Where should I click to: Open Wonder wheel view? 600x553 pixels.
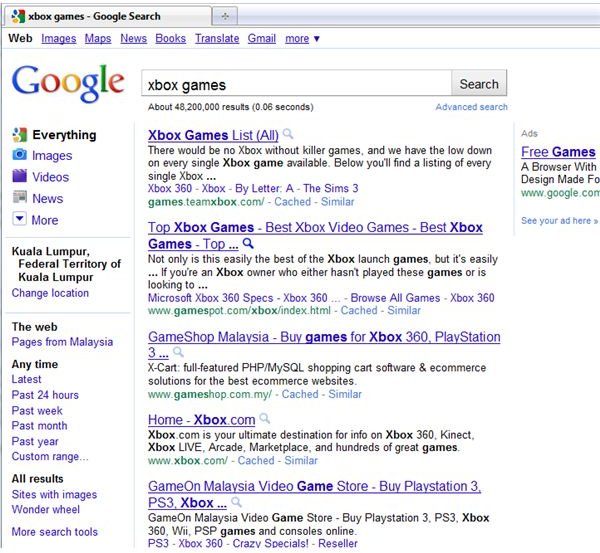point(46,510)
